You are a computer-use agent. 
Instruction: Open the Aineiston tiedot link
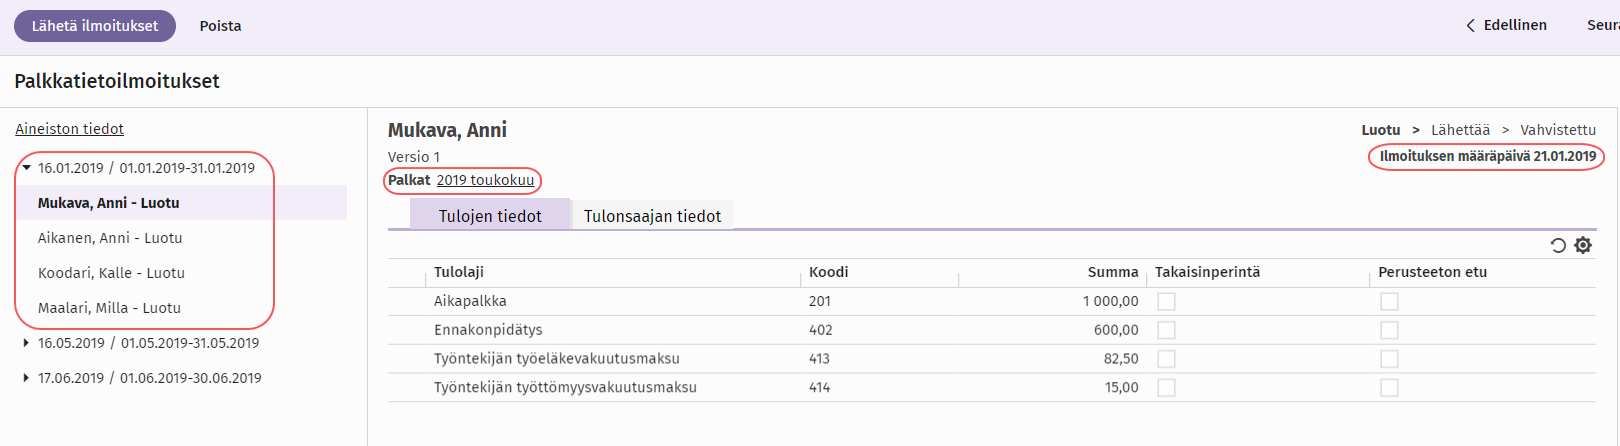point(70,129)
